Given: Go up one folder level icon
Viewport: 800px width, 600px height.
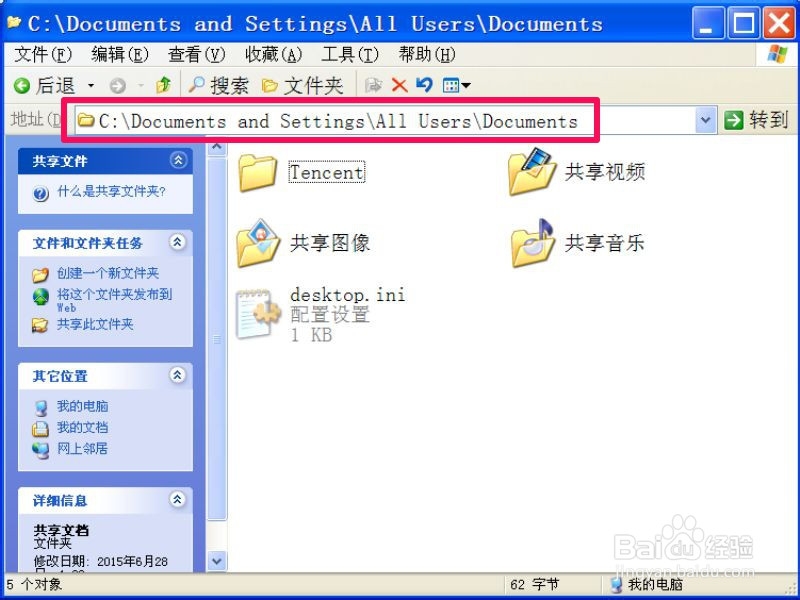Looking at the screenshot, I should point(164,85).
